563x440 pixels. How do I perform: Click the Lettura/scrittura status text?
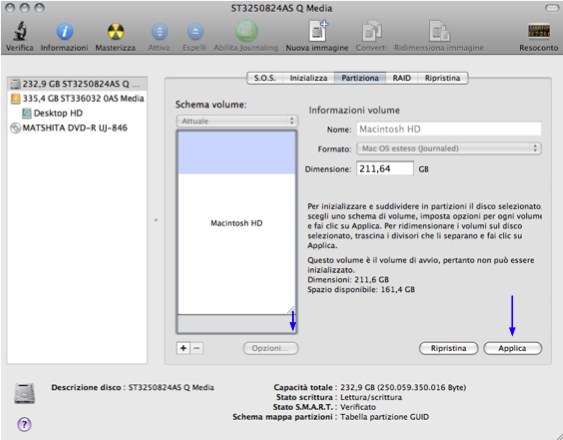coord(371,397)
